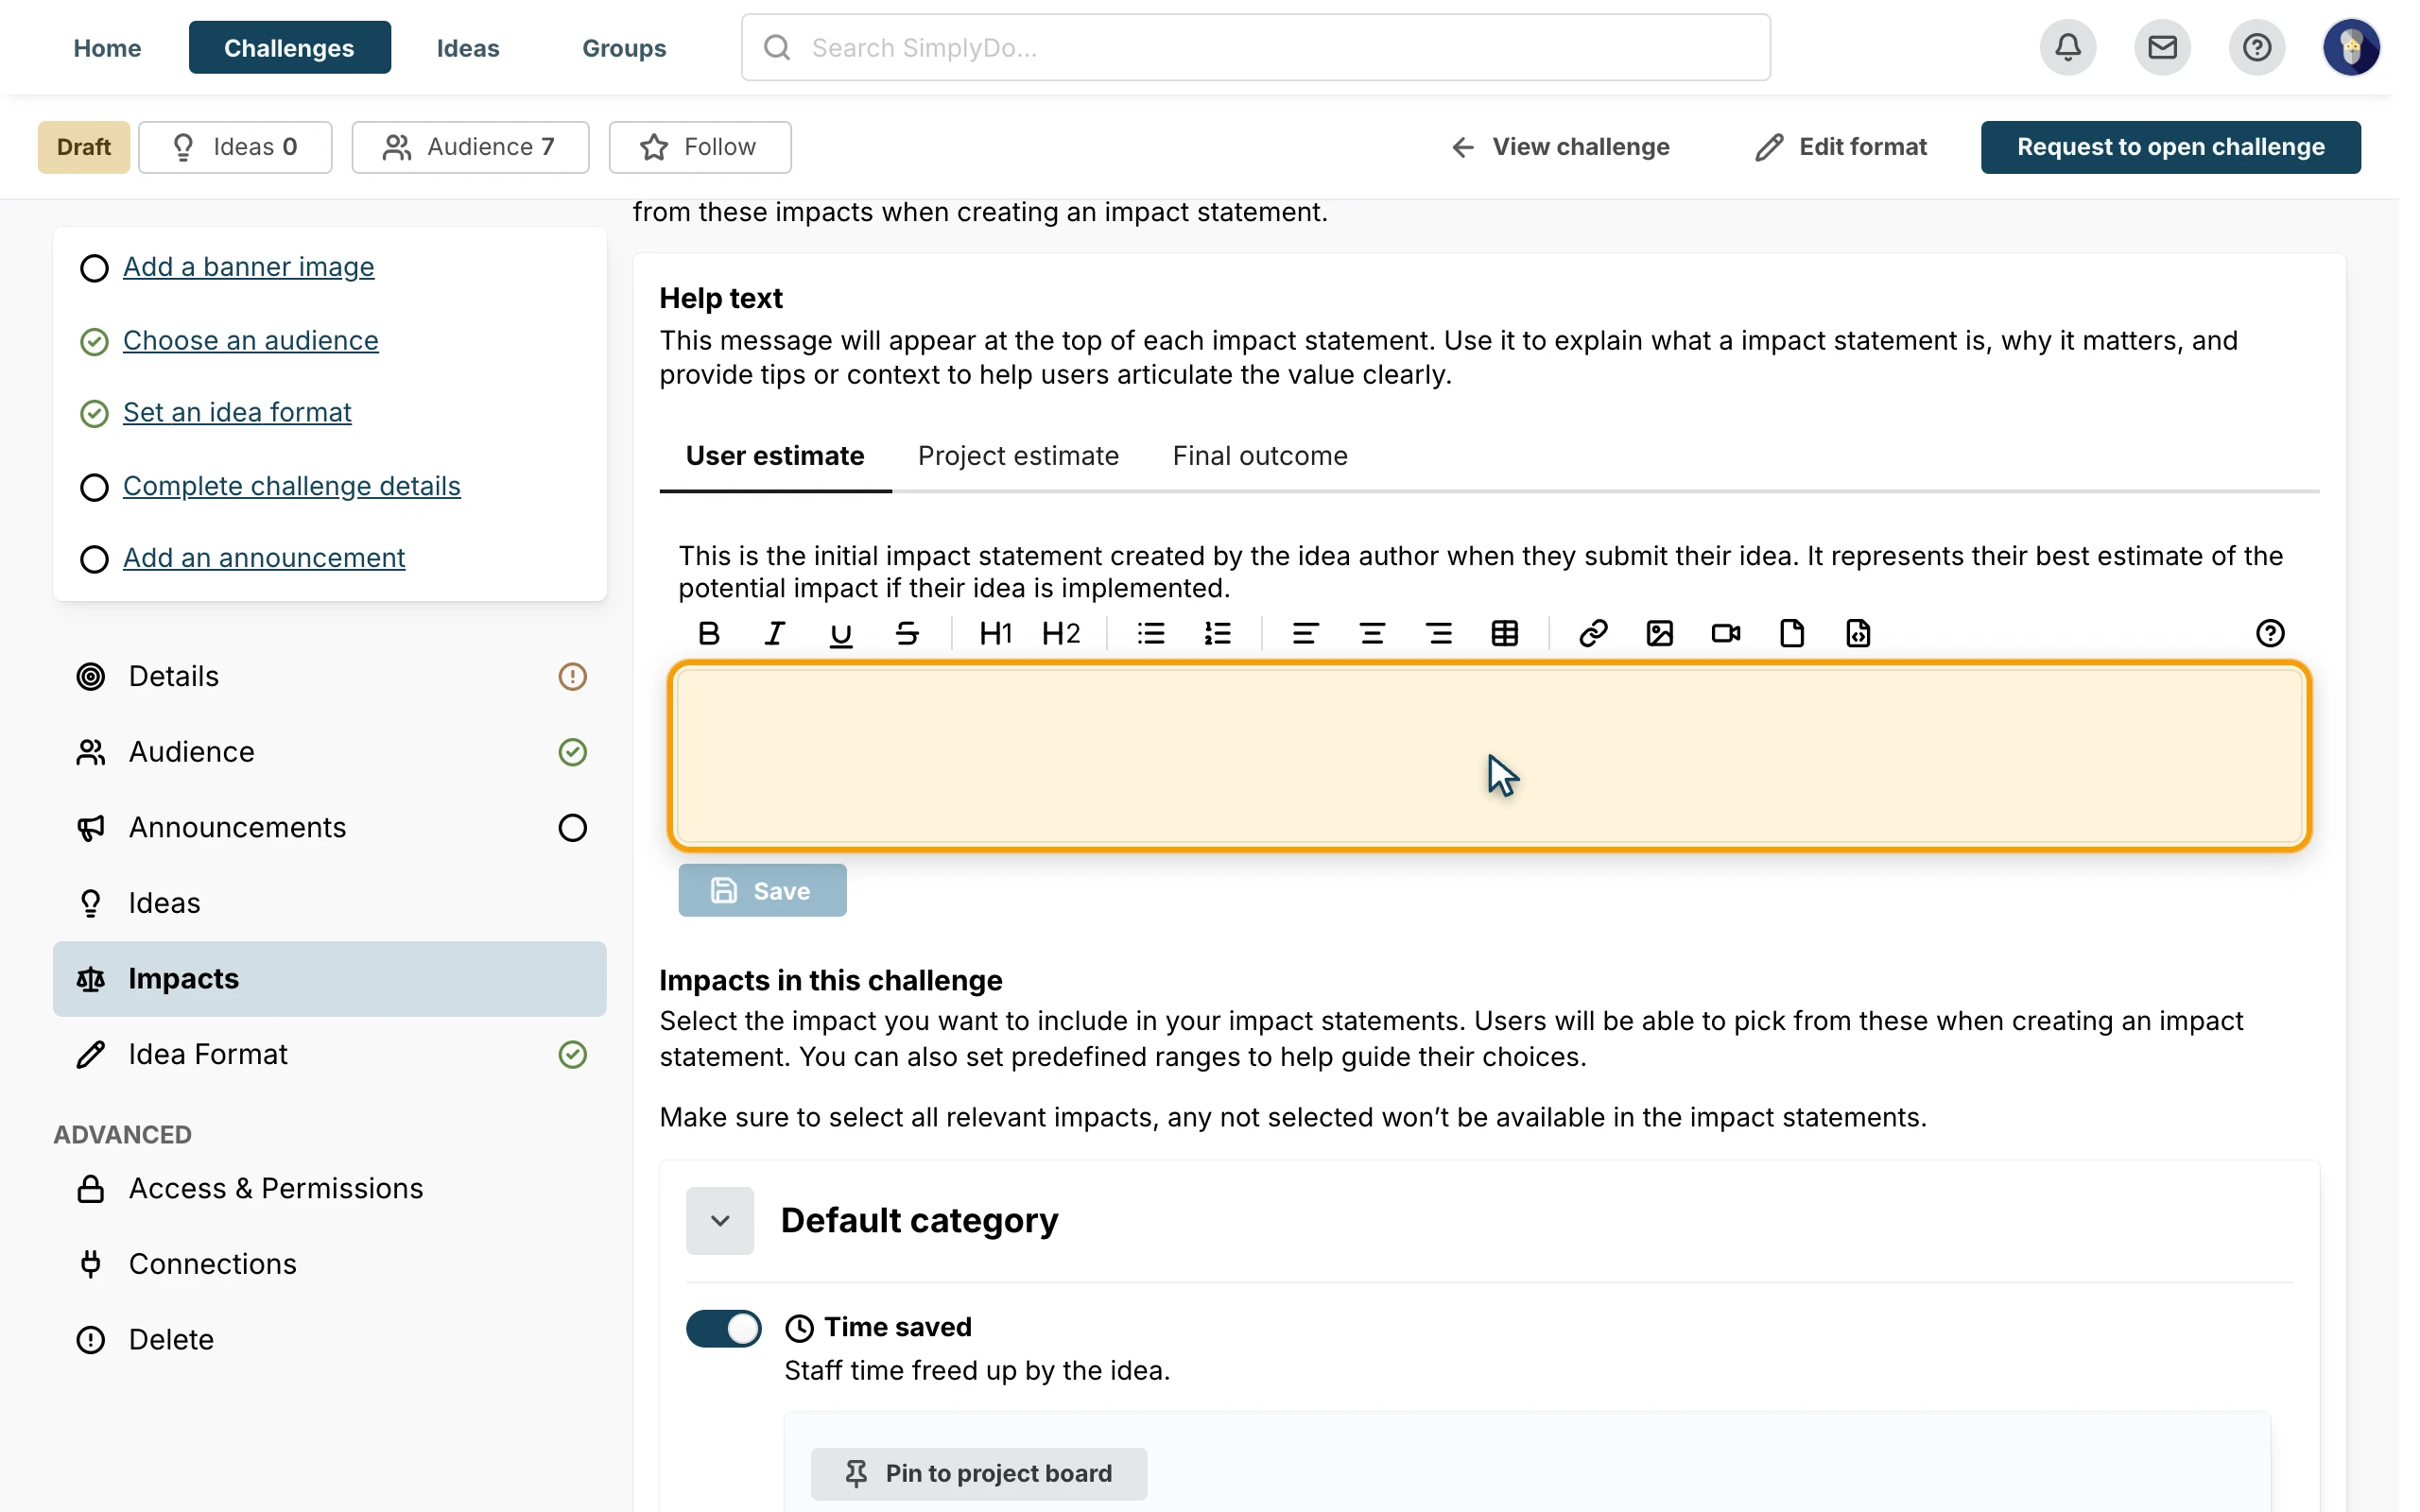Screen dimensions: 2420x1512
Task: Set Heading 2 style
Action: [1061, 634]
